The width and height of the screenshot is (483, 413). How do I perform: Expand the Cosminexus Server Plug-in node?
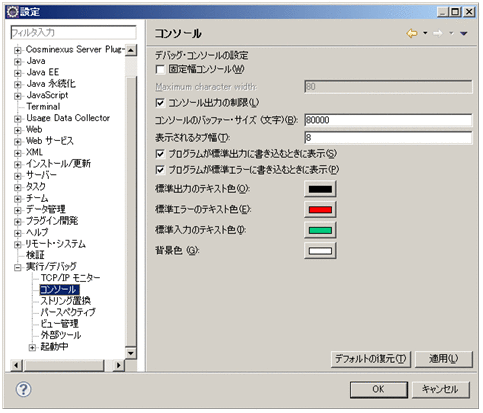(17, 50)
